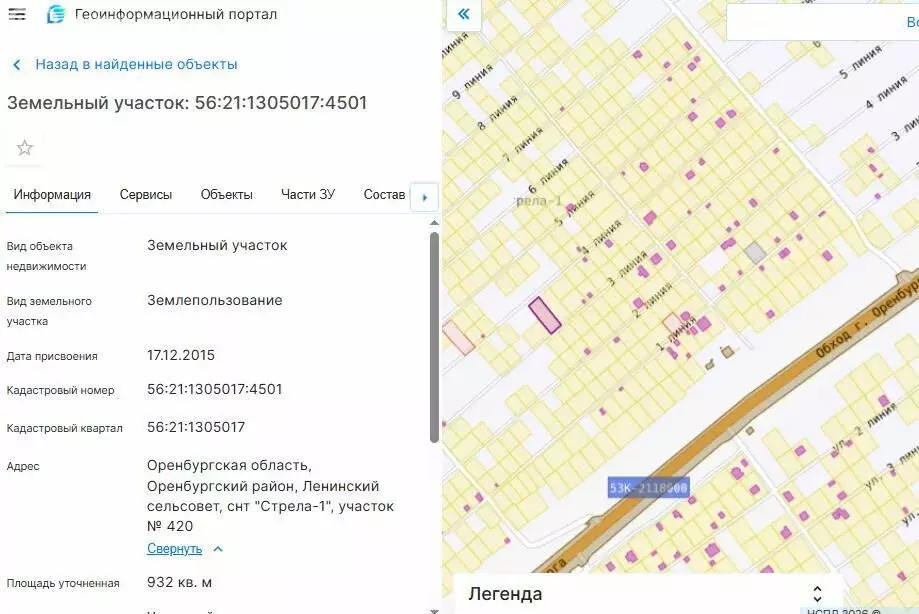Reveal hidden tabs with the blue arrow button
919x614 pixels.
[424, 196]
